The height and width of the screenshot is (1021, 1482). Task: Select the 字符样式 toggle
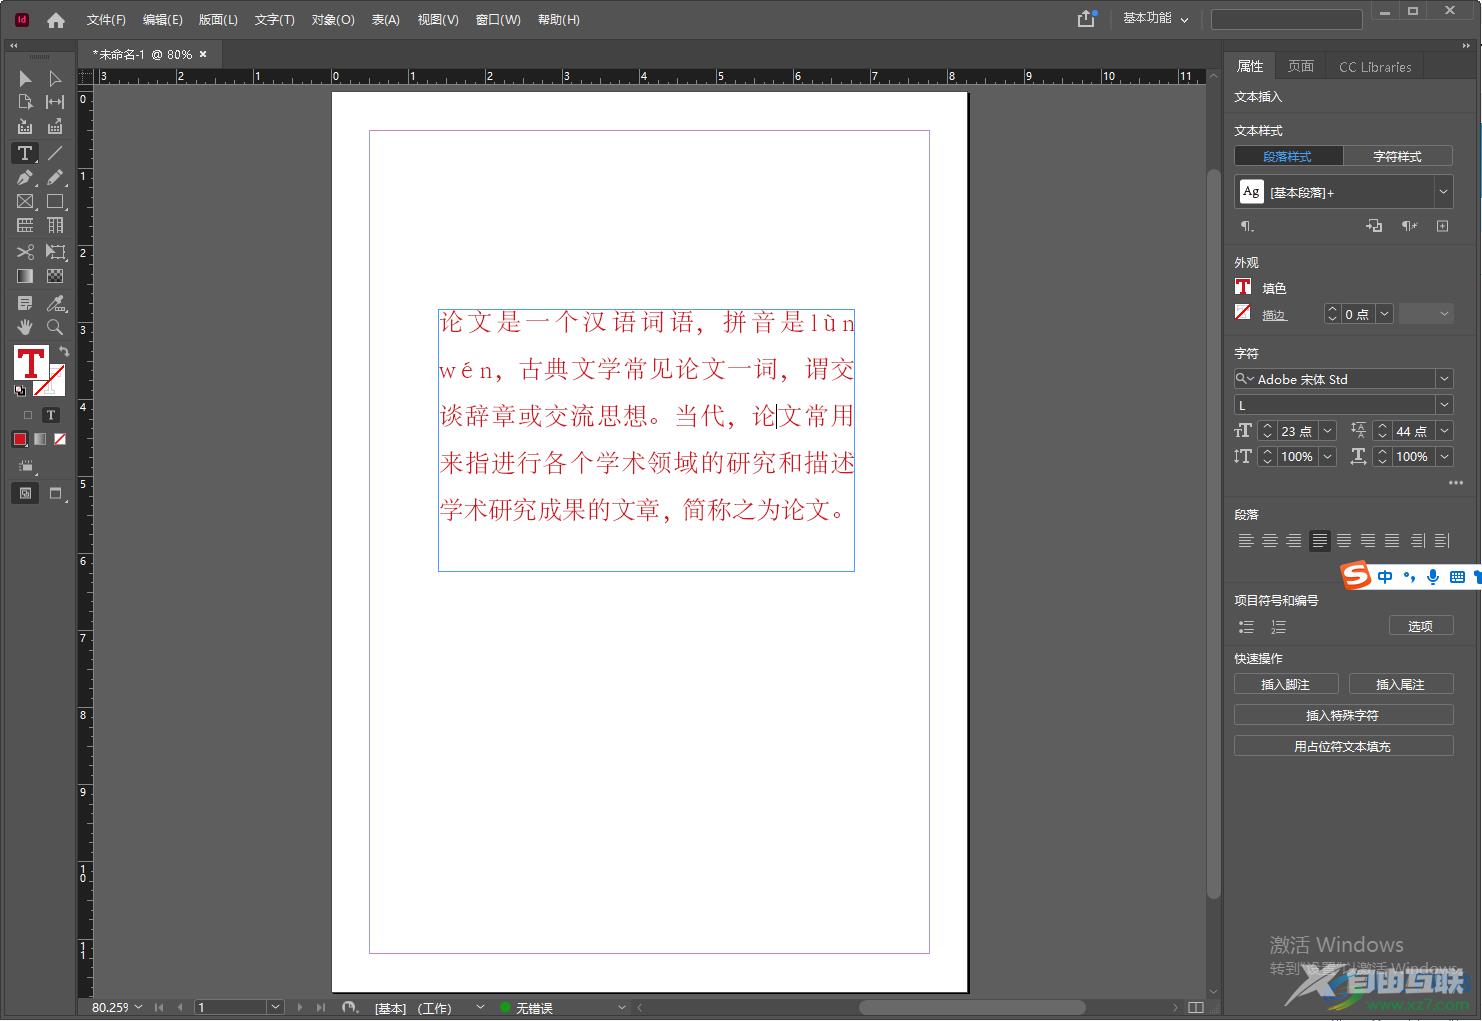click(x=1397, y=156)
